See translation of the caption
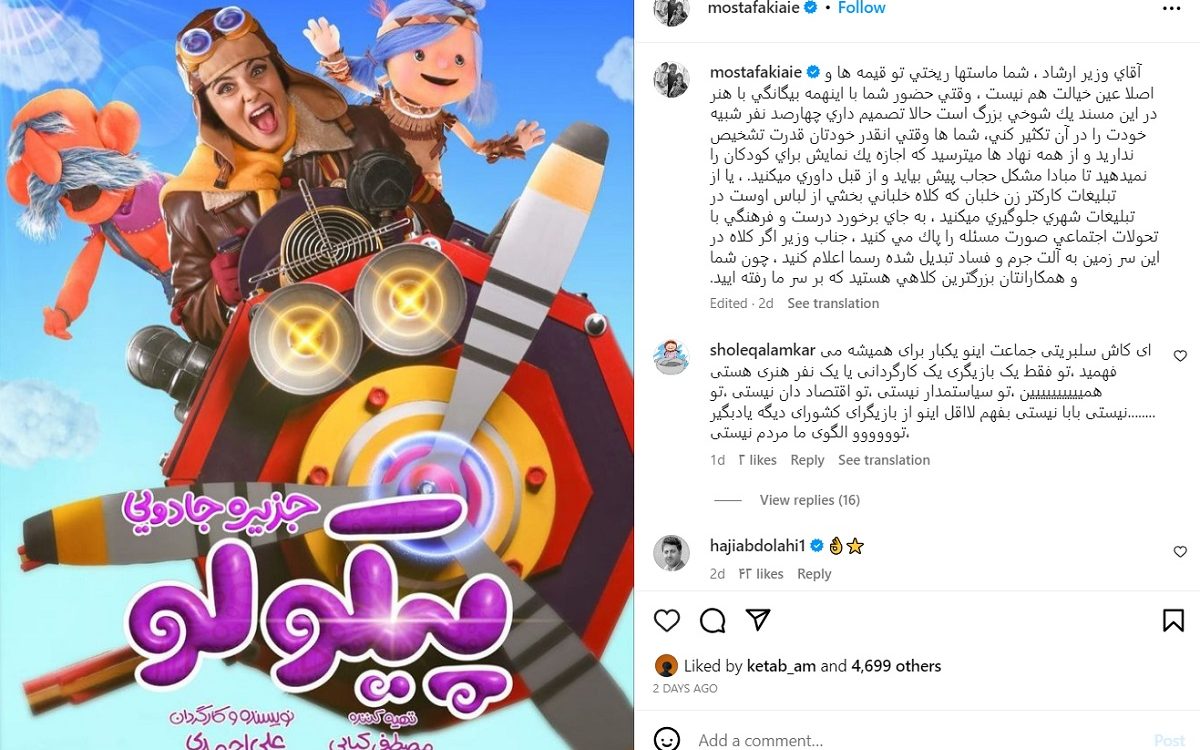This screenshot has width=1200, height=750. tap(833, 303)
